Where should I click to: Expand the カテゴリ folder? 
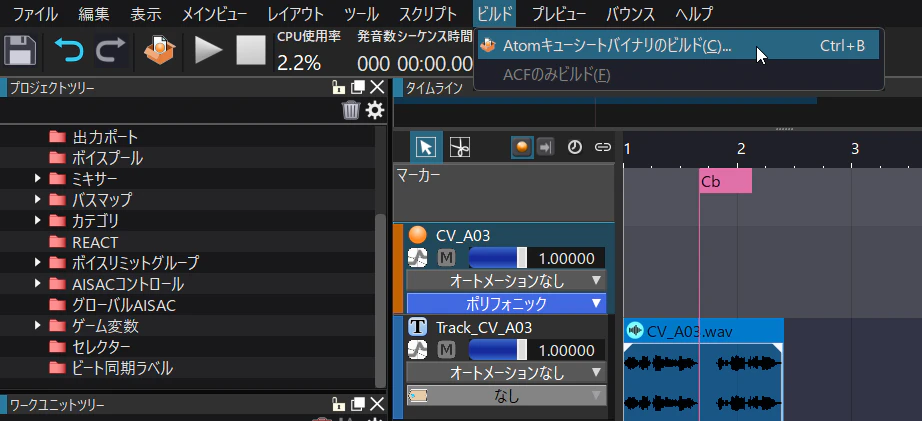[x=38, y=220]
